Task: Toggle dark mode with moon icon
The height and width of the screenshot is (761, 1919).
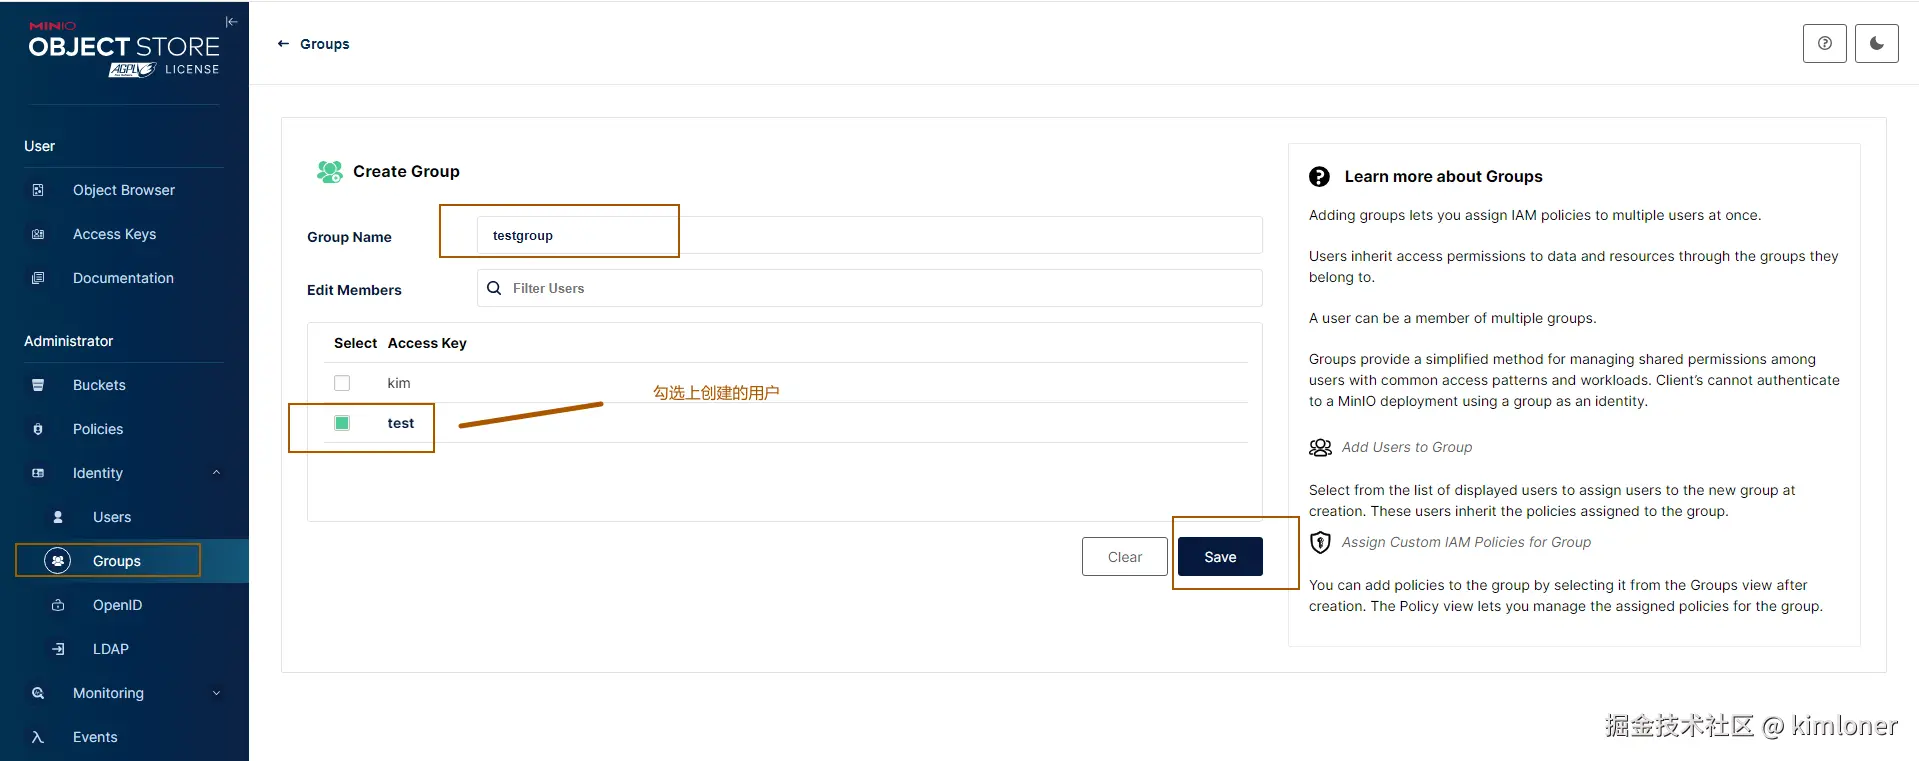Action: click(1877, 43)
